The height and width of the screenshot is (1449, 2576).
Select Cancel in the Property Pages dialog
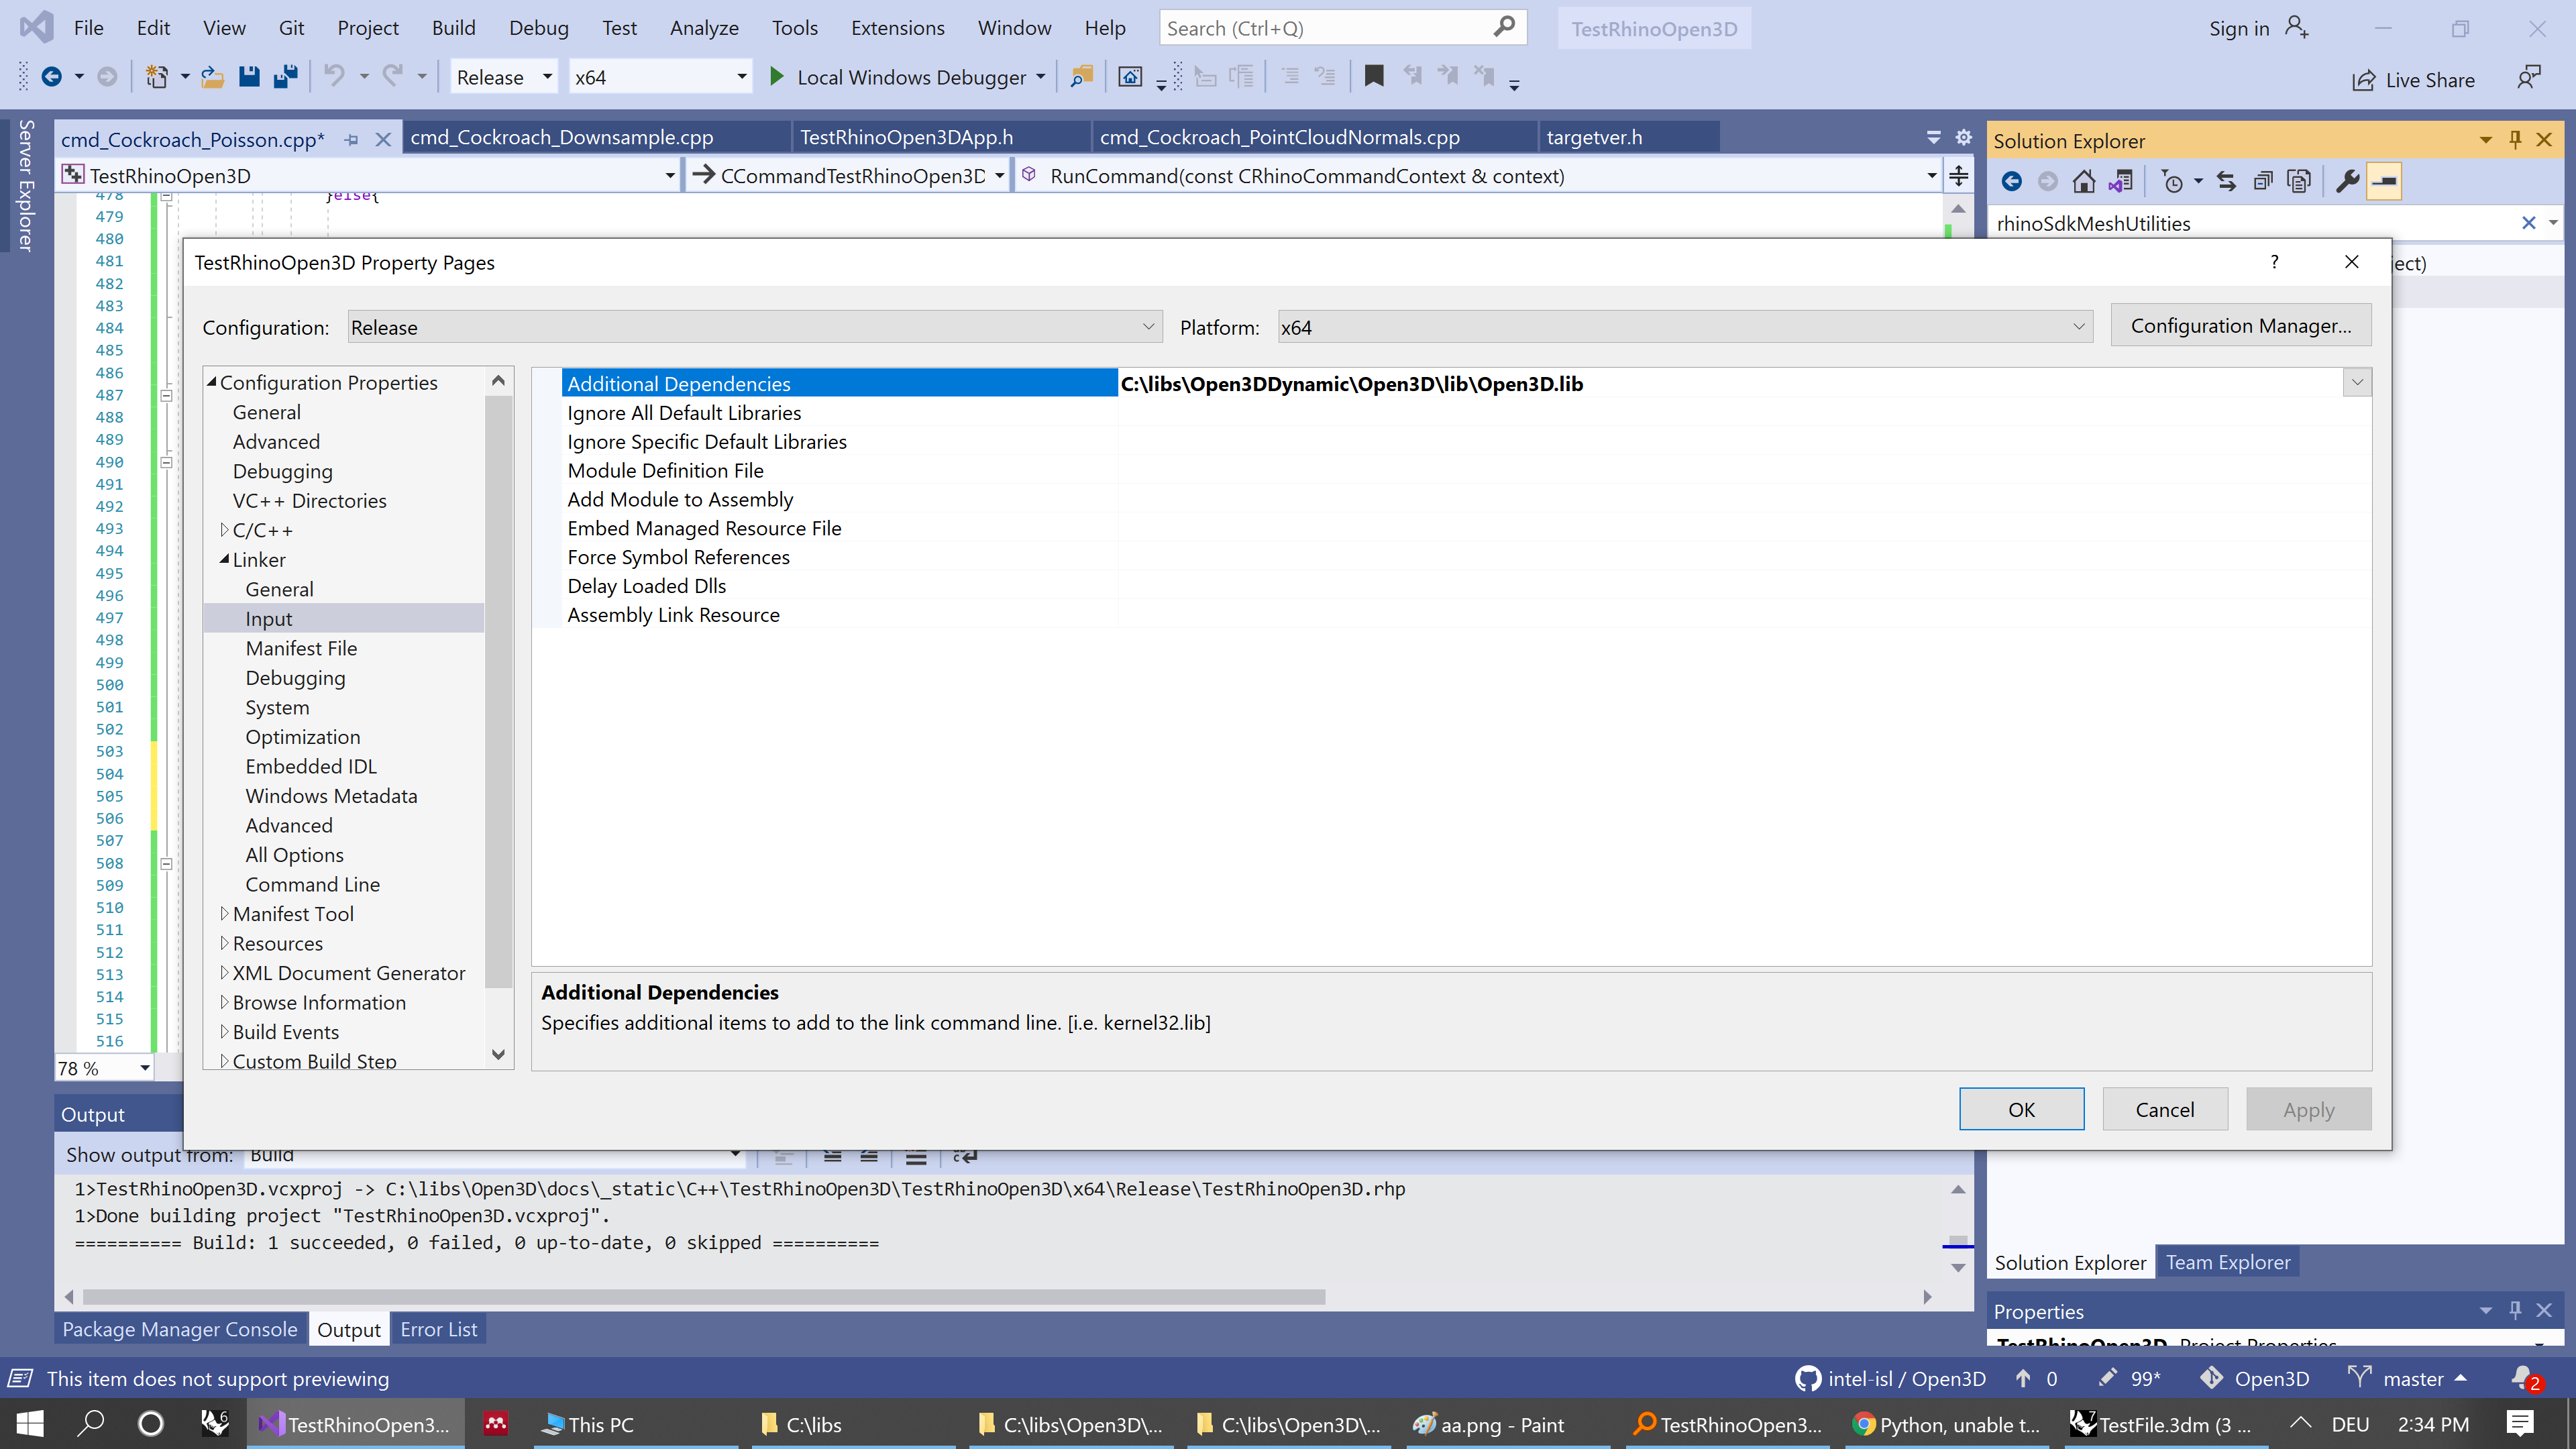pyautogui.click(x=2164, y=1109)
